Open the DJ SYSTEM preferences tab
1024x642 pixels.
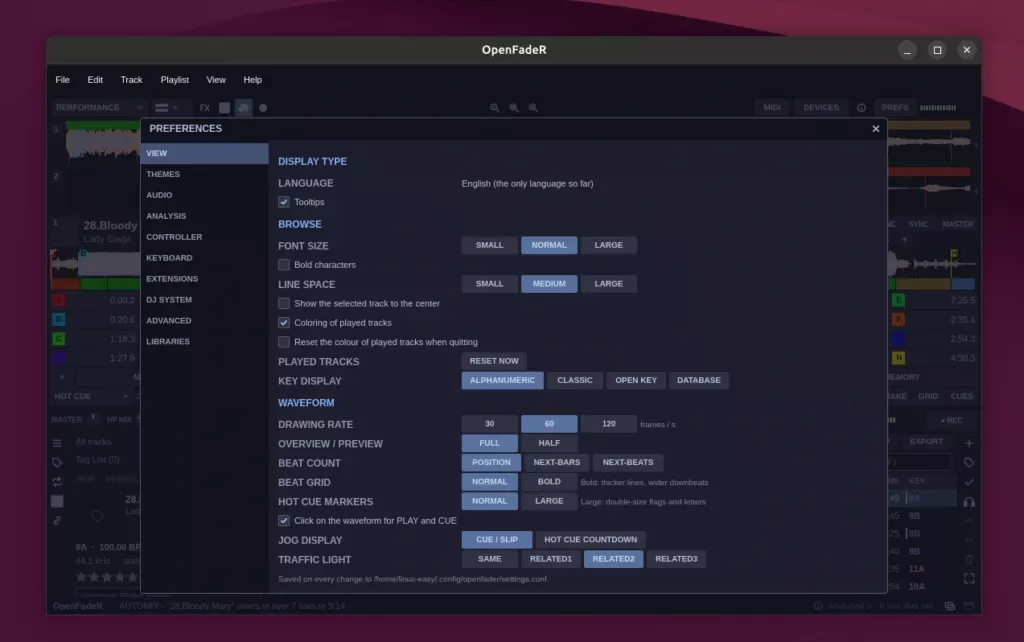click(204, 300)
